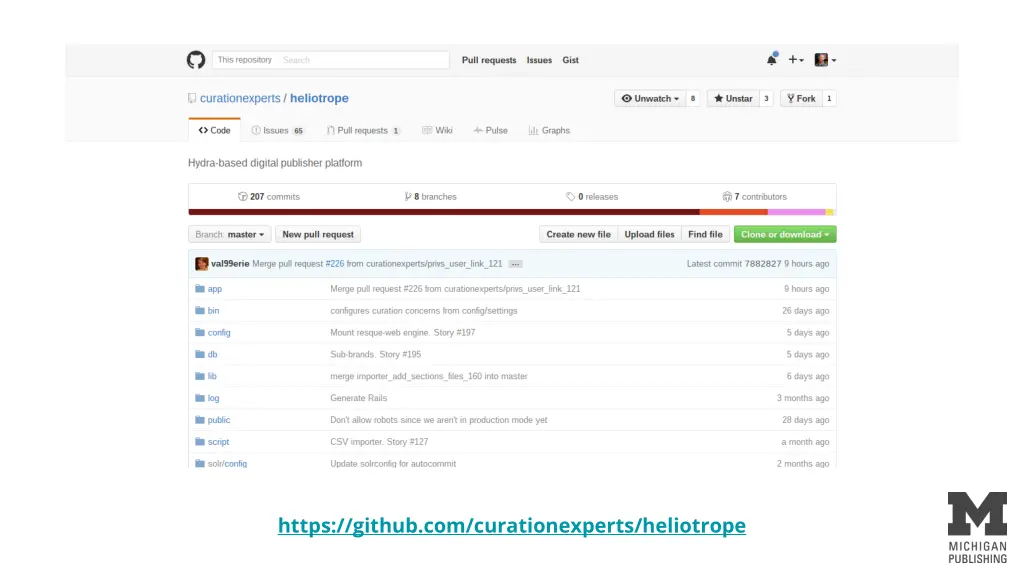Click the fork count 1
The height and width of the screenshot is (576, 1024).
pyautogui.click(x=829, y=99)
